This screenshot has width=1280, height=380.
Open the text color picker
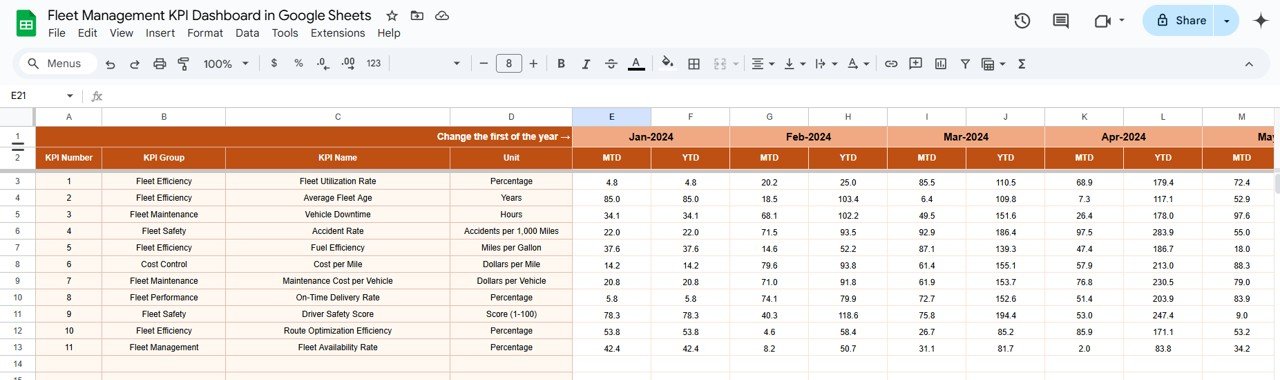coord(636,63)
